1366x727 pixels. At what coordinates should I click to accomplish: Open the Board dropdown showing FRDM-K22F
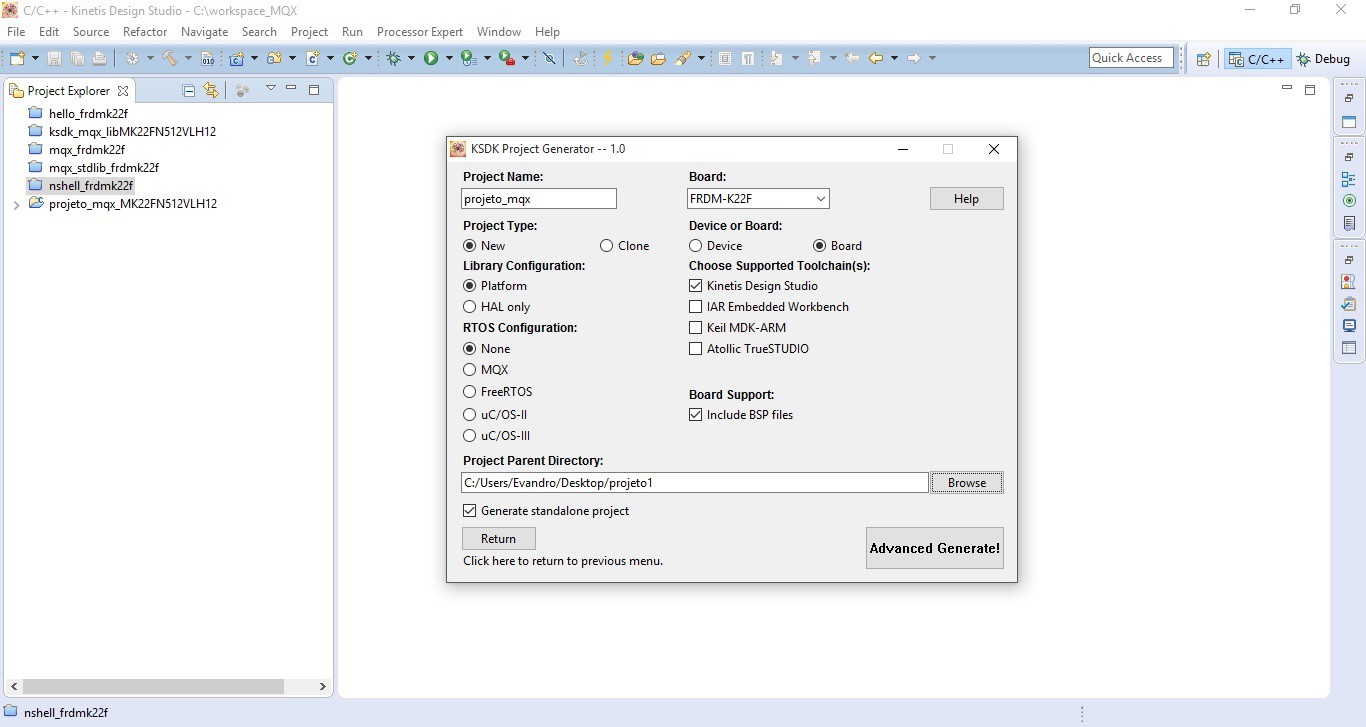pyautogui.click(x=758, y=199)
